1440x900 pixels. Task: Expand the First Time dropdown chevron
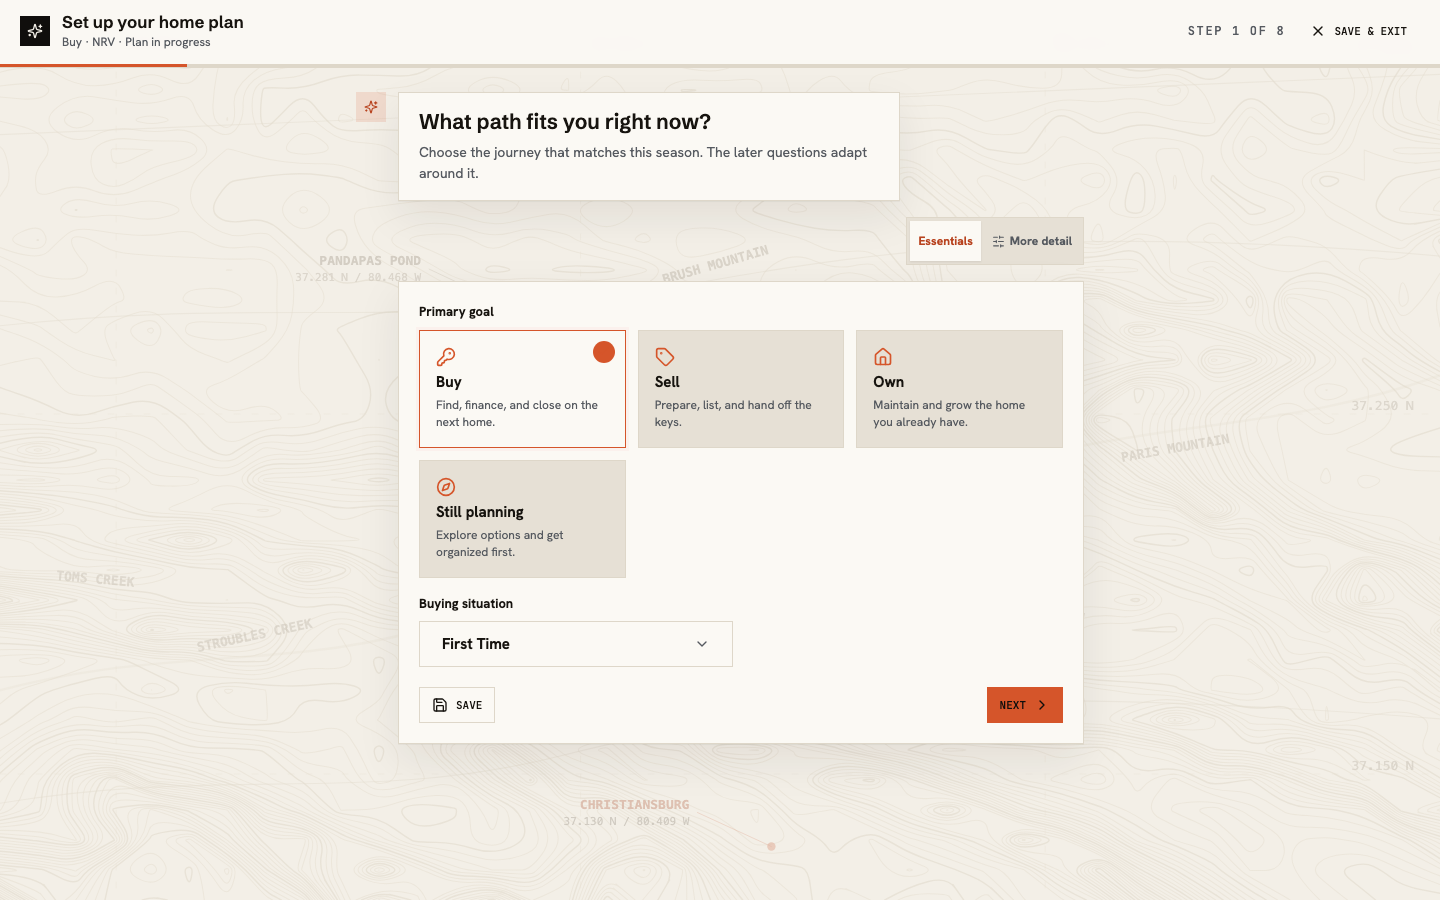(x=702, y=644)
